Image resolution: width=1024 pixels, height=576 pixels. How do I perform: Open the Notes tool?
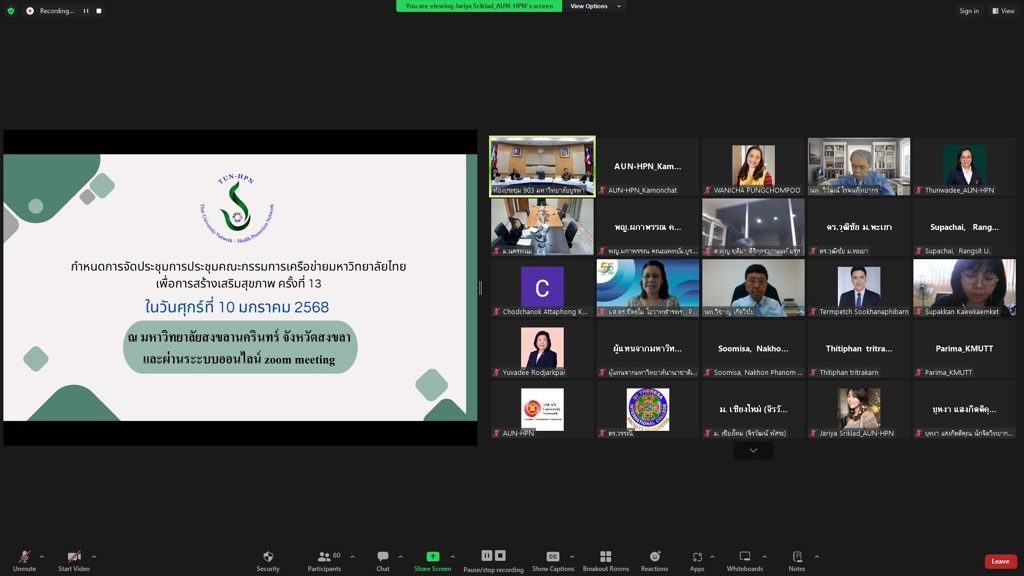[797, 558]
